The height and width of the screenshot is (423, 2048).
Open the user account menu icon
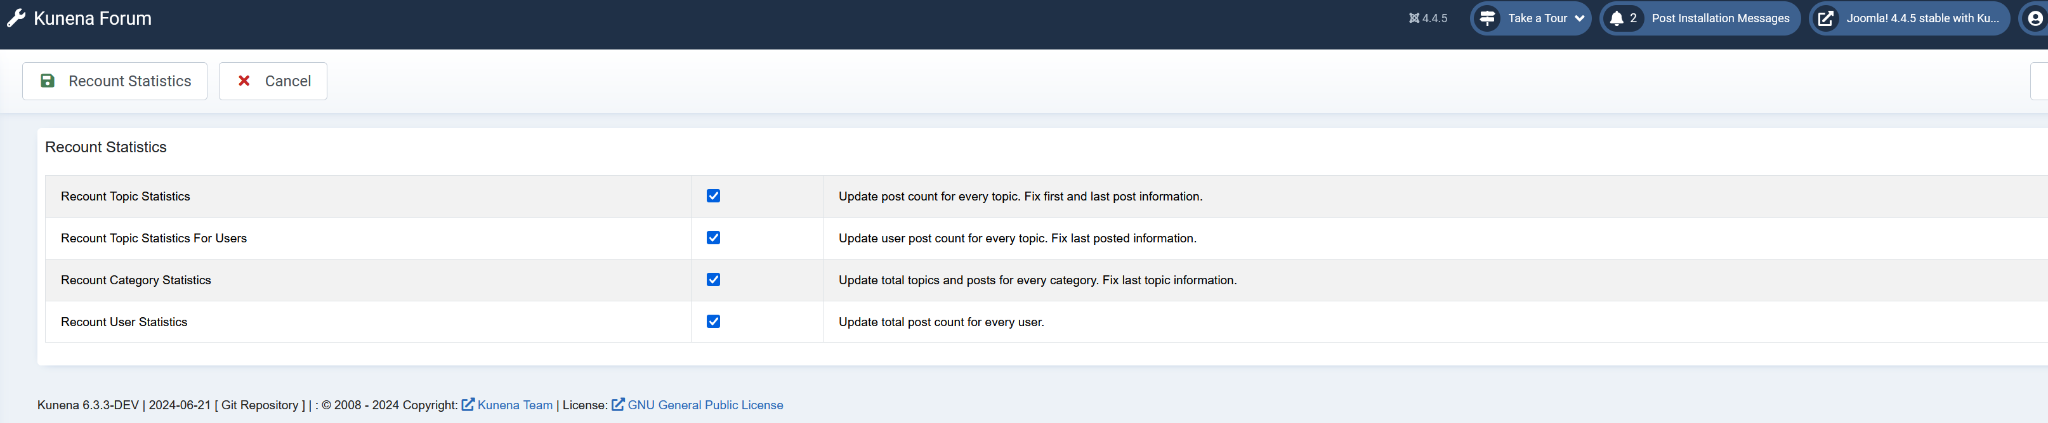tap(2035, 18)
